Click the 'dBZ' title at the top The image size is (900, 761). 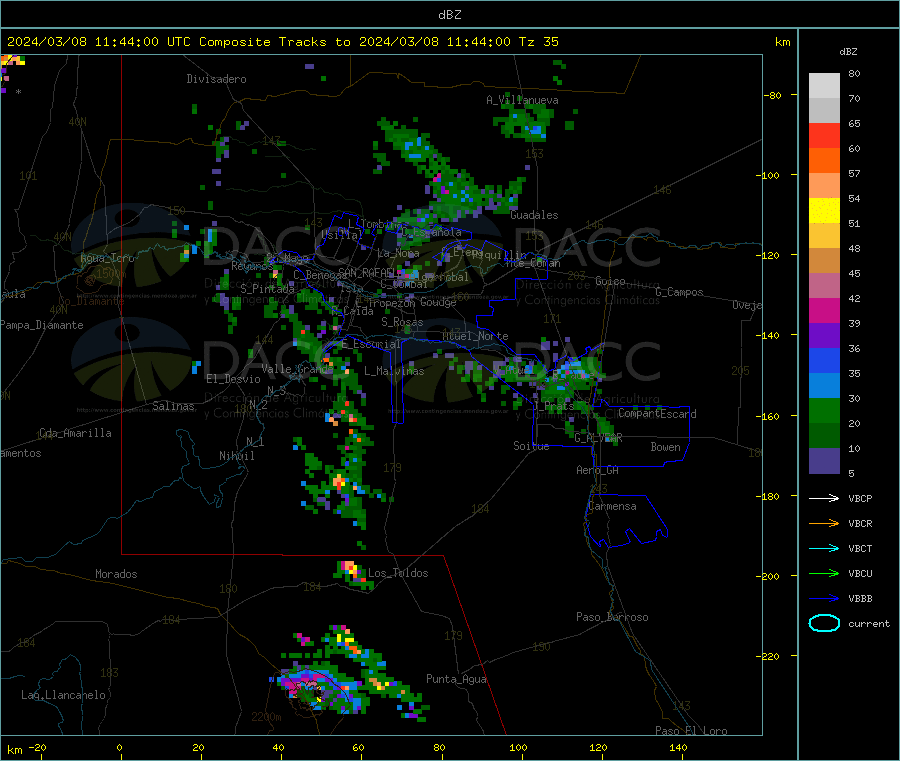click(449, 15)
